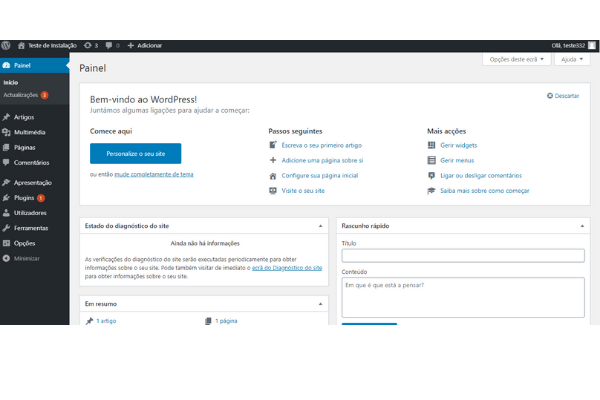Viewport: 600px width, 400px height.
Task: Click the Plugins update count badge
Action: pyautogui.click(x=41, y=198)
